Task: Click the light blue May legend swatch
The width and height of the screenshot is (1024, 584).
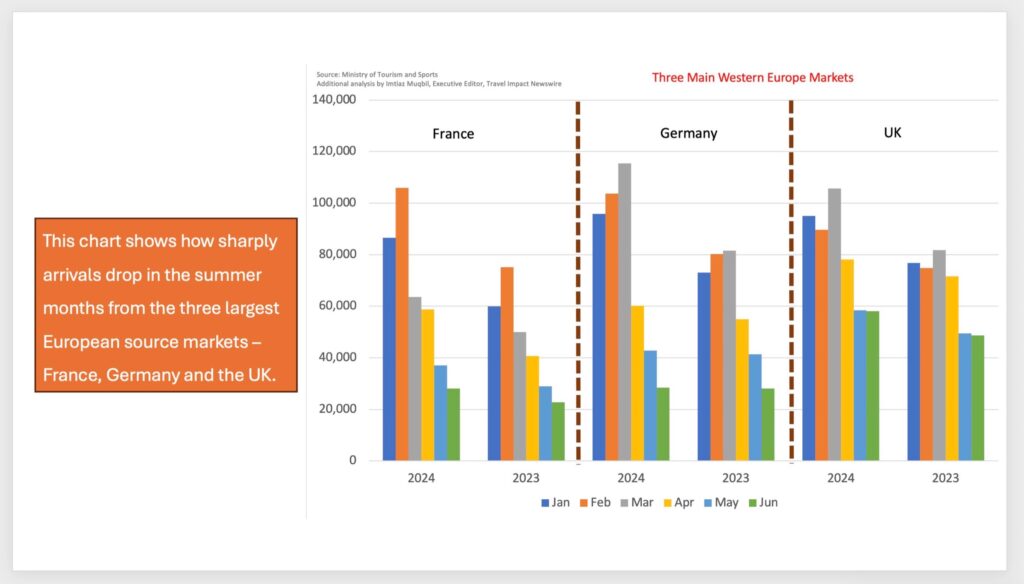Action: (x=704, y=503)
